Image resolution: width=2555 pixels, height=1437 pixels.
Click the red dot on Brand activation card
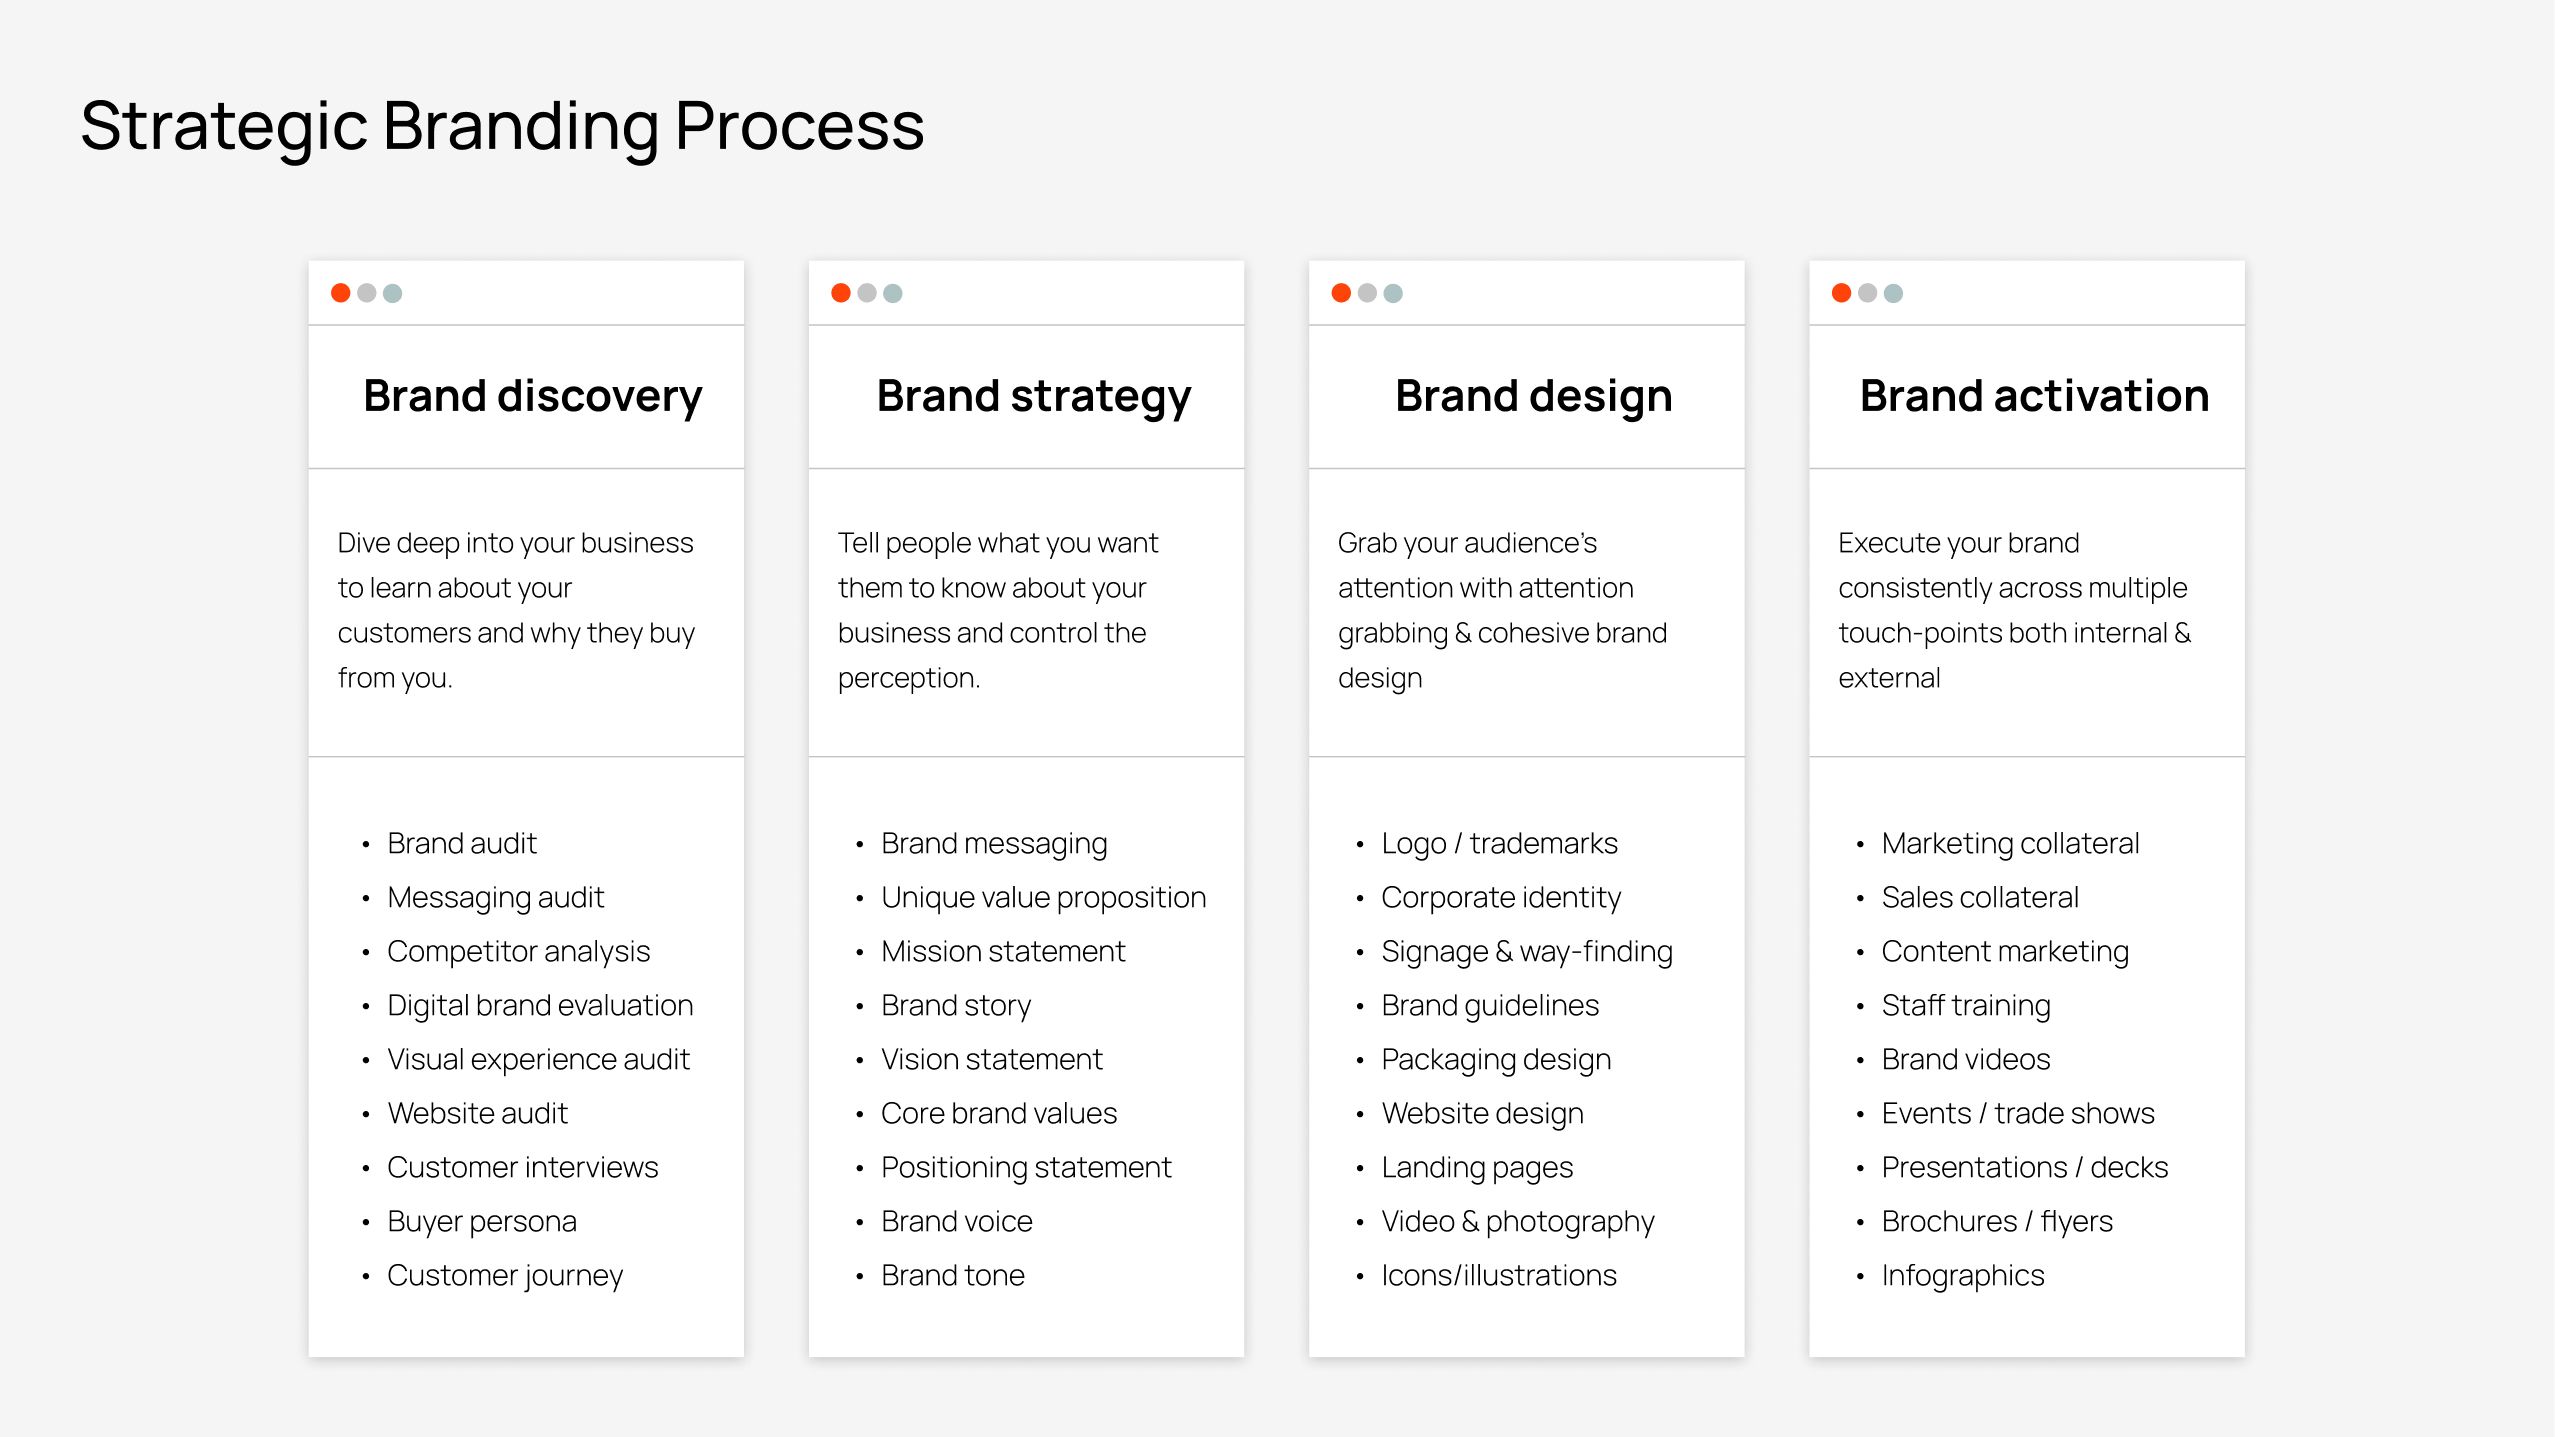click(x=1841, y=293)
